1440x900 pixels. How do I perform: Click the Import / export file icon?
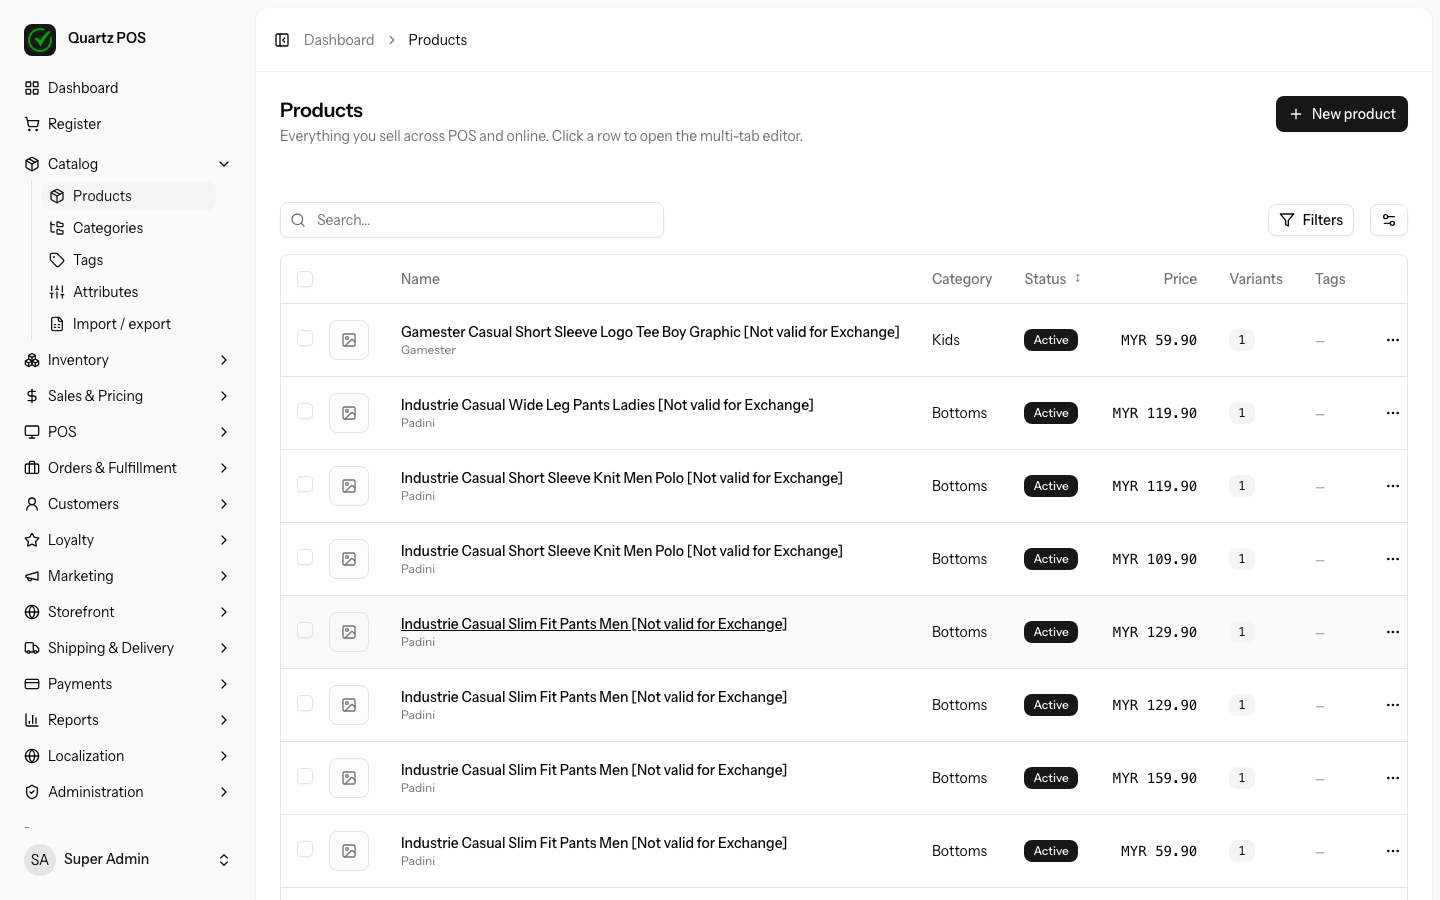(57, 324)
